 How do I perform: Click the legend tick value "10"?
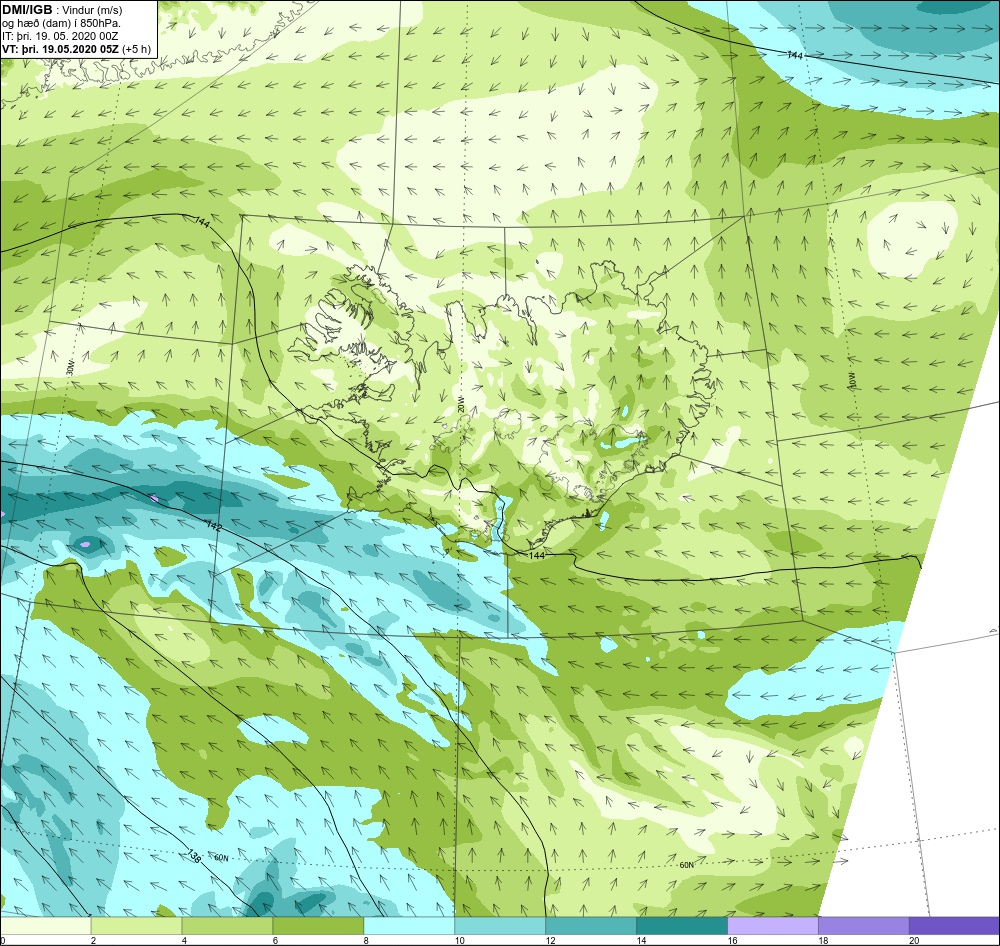[x=459, y=940]
